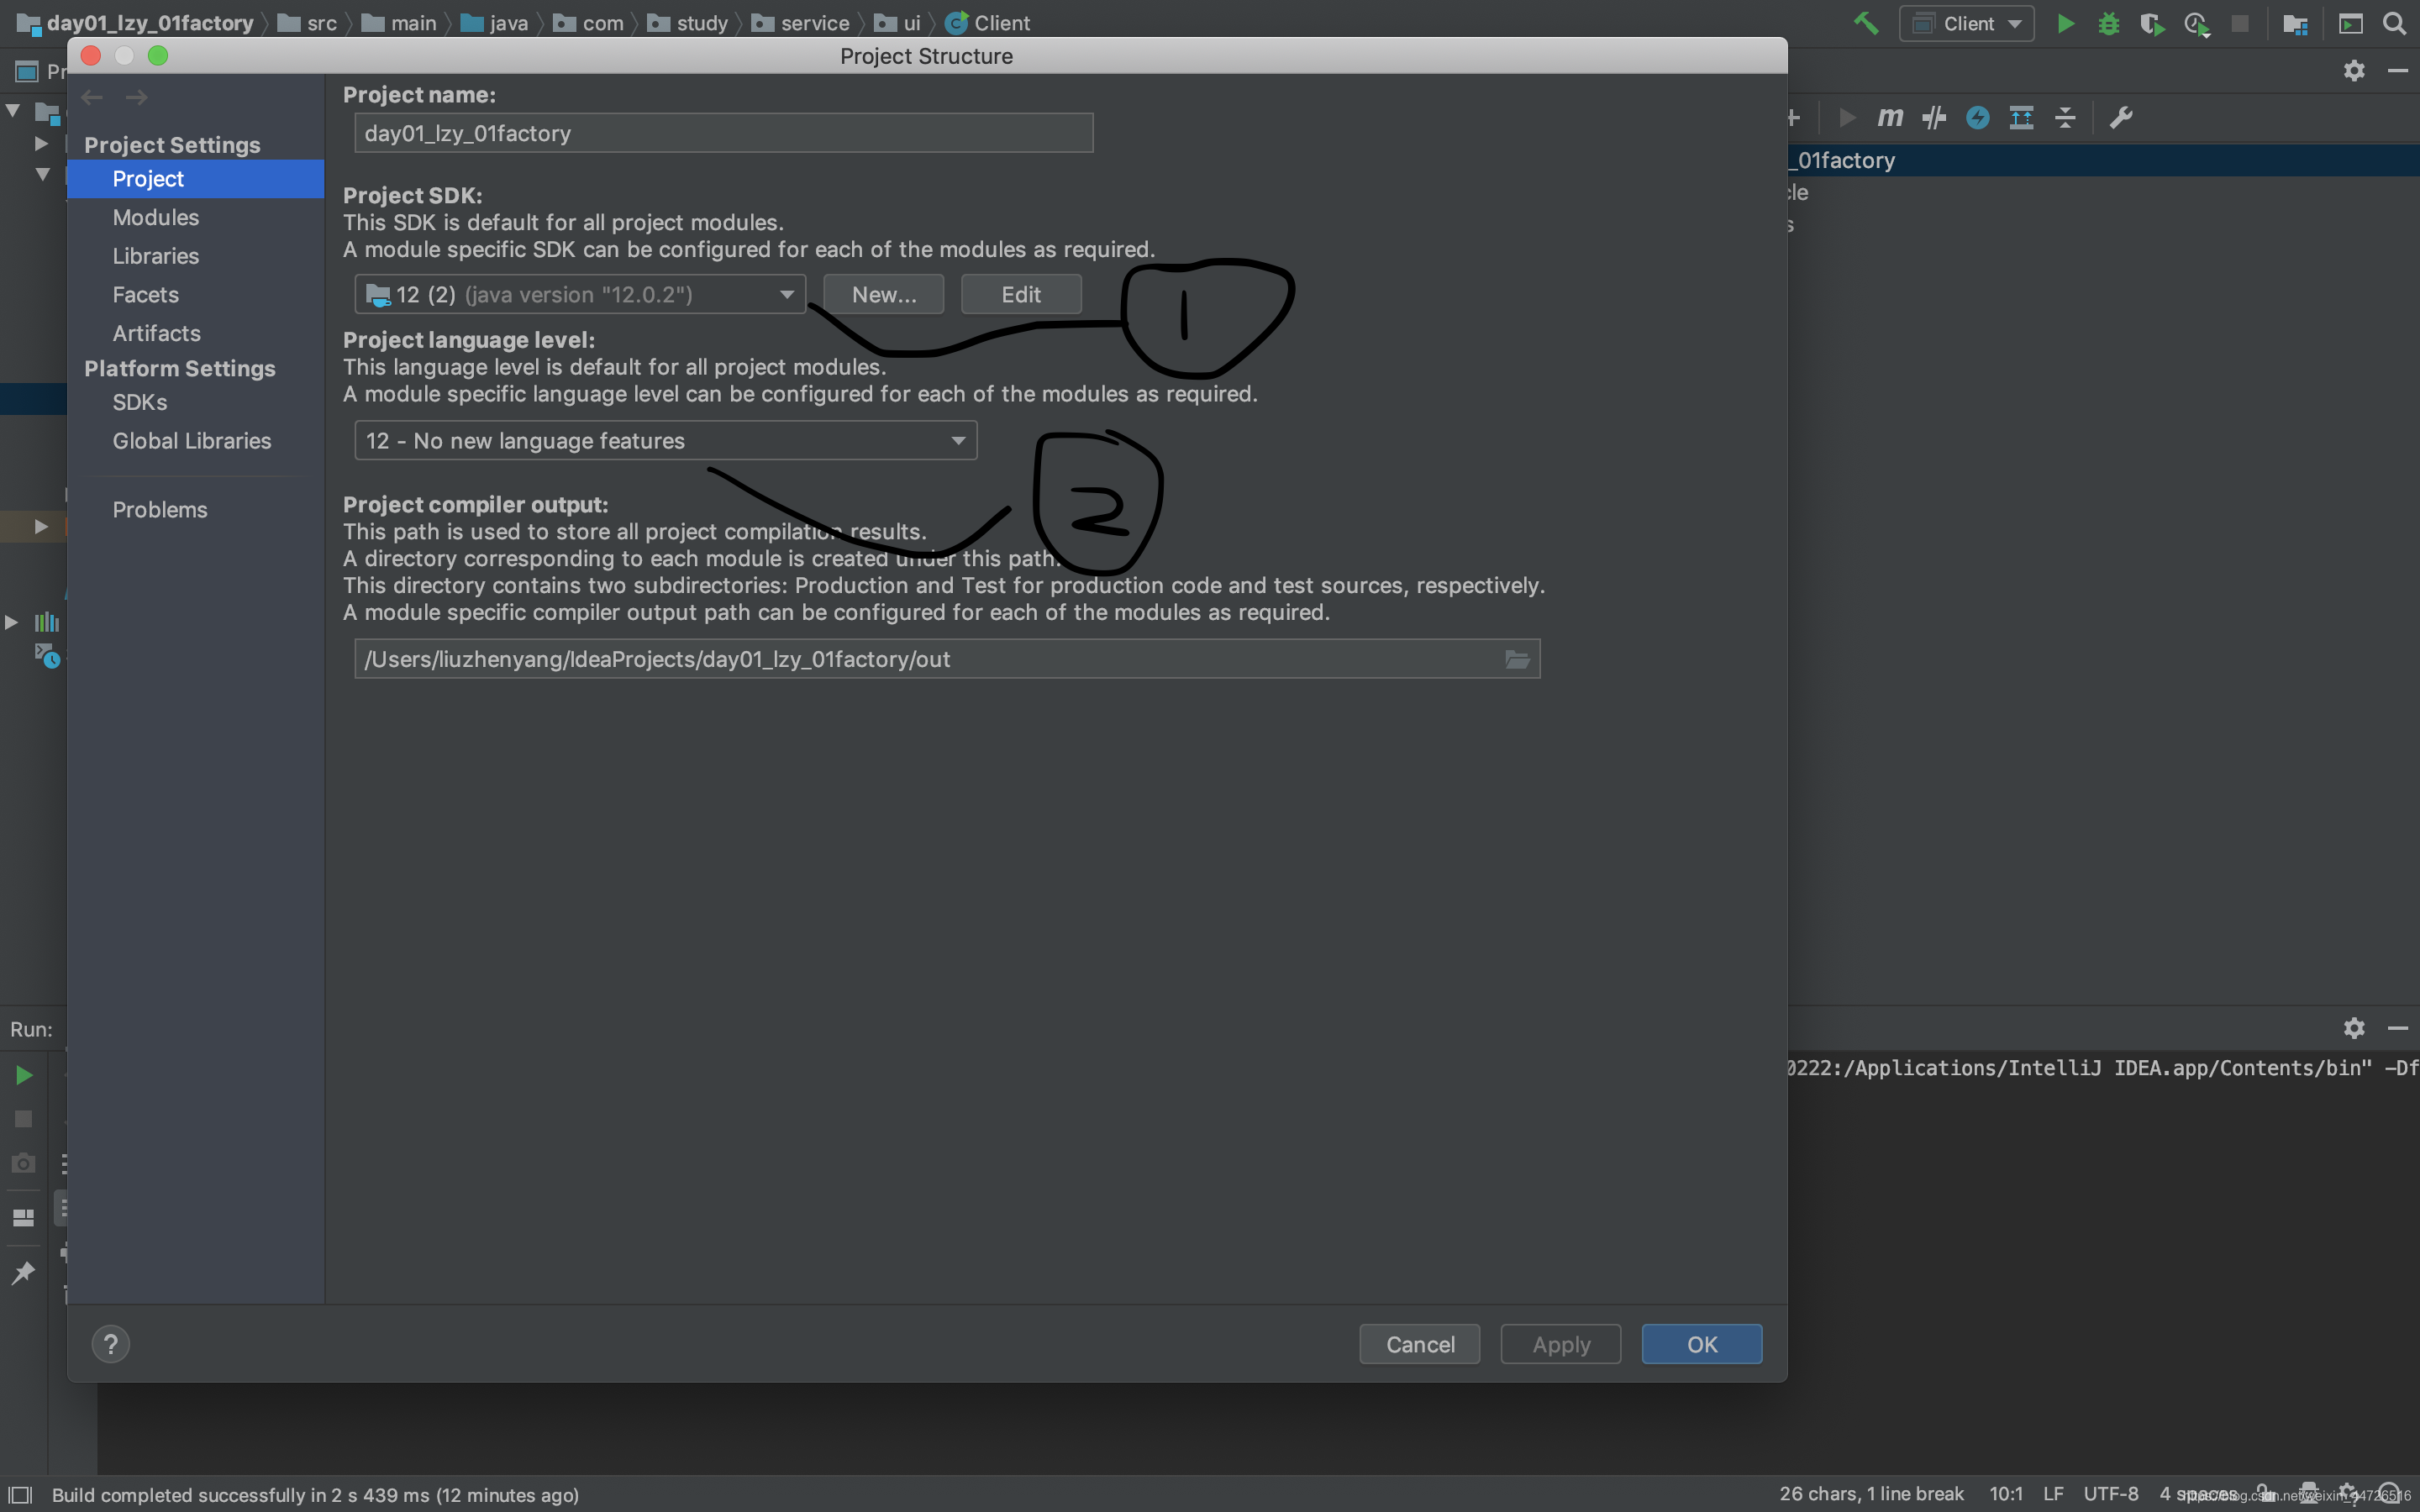Toggle tool window bars icon in status bar

(20, 1495)
